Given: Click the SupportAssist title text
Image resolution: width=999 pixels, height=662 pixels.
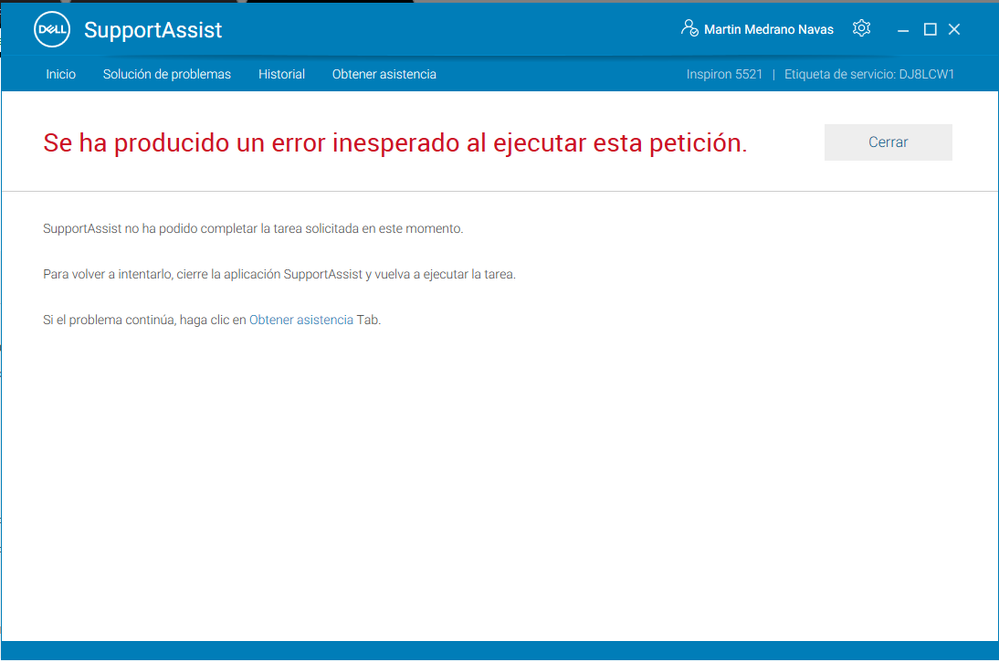Looking at the screenshot, I should point(153,30).
